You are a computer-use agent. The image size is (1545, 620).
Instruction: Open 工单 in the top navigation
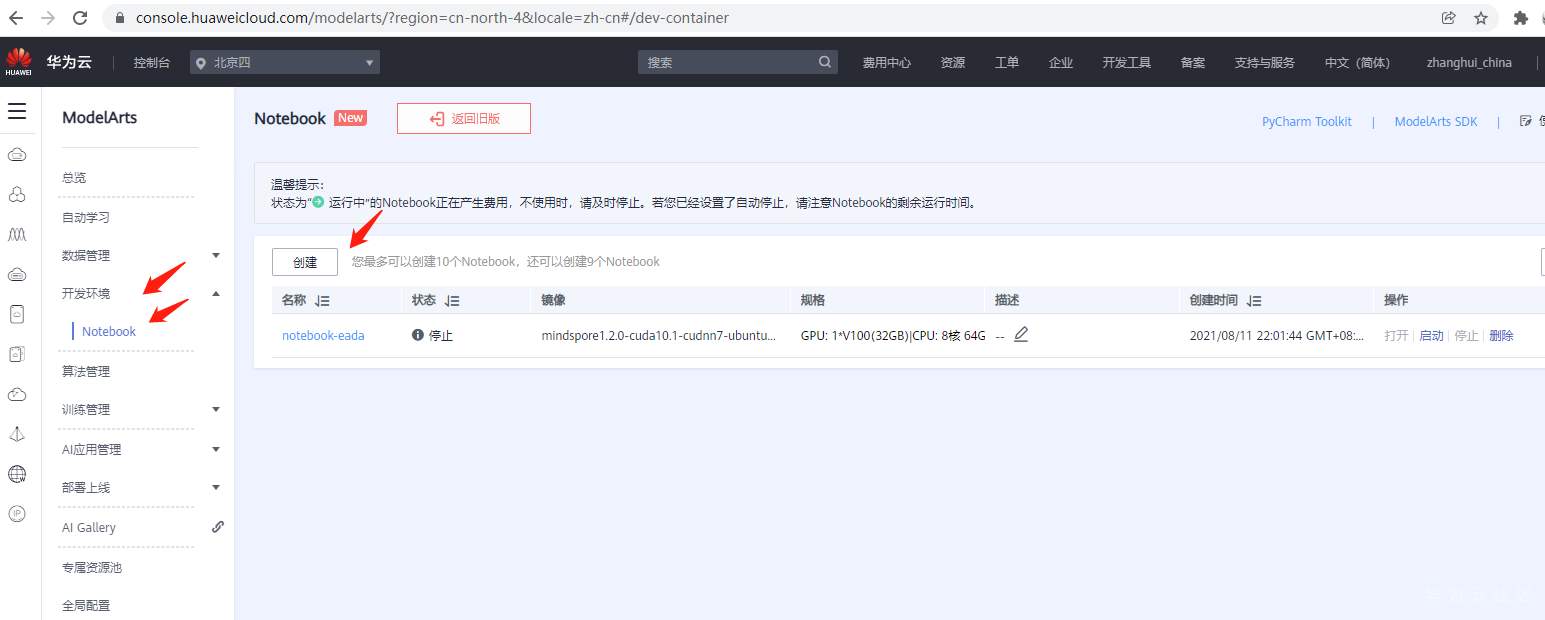[1007, 62]
